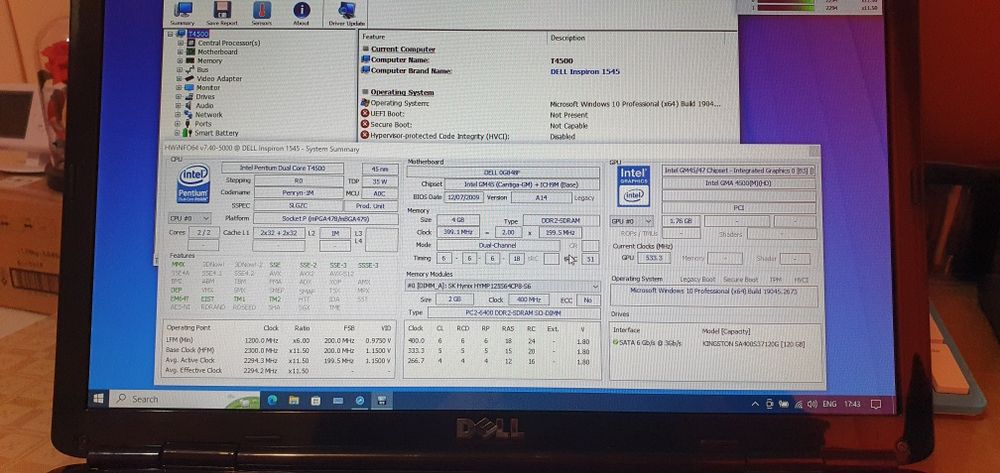1000x473 pixels.
Task: Click the green SATA drive status indicator
Action: [x=615, y=343]
